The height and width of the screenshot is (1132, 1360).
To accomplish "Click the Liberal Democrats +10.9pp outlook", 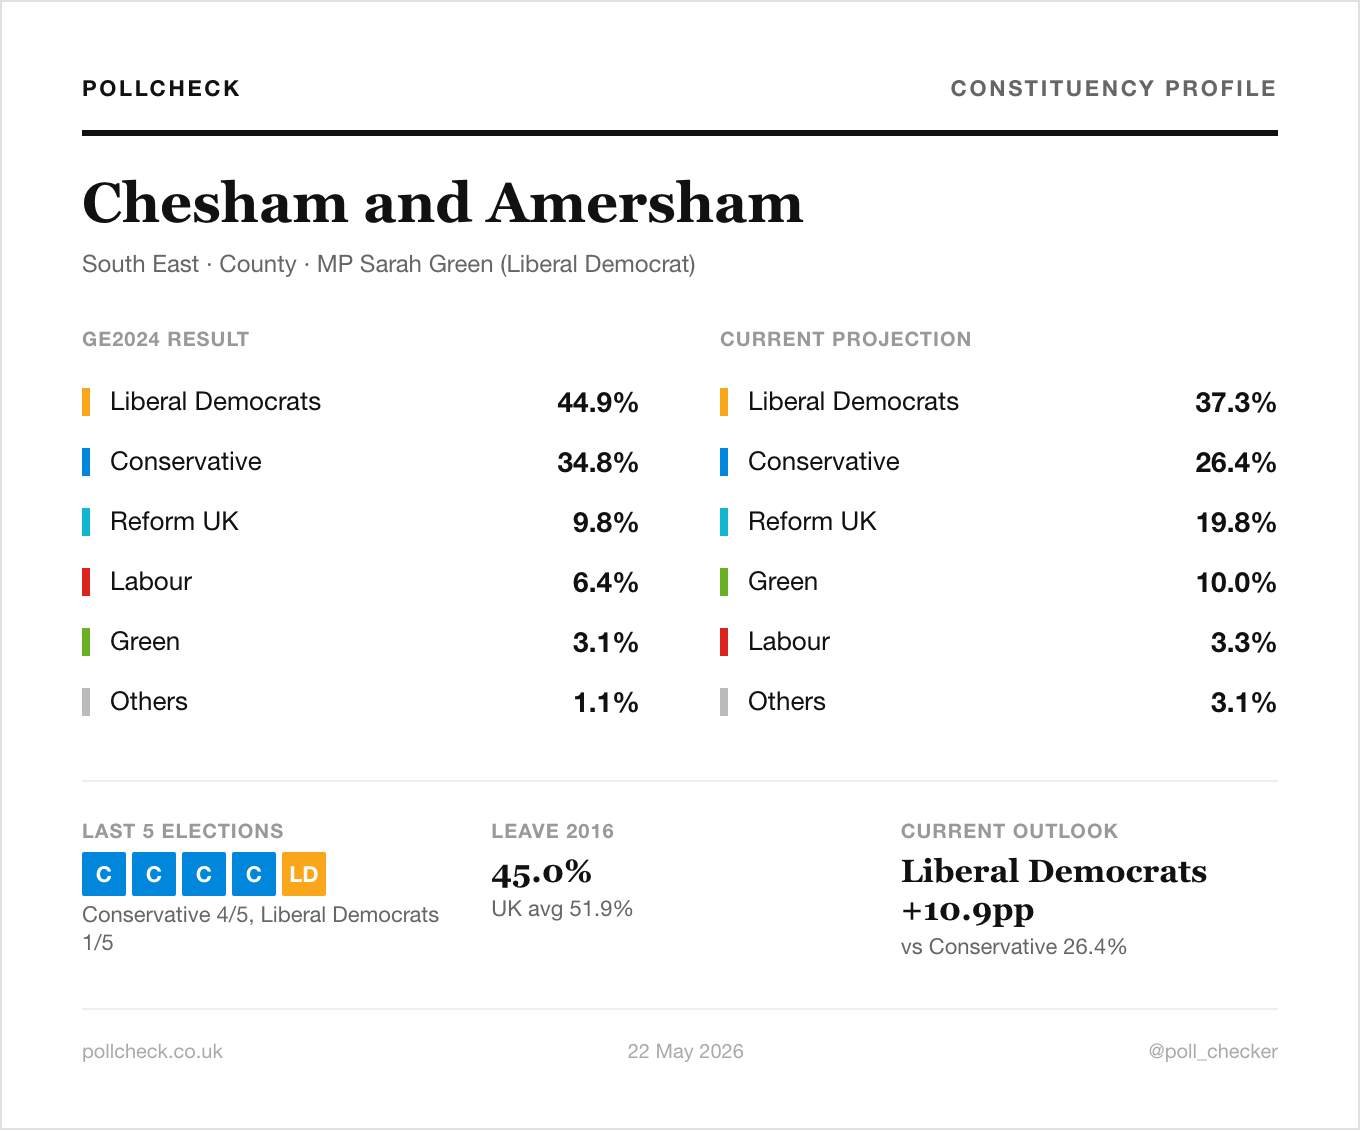I will [1054, 891].
